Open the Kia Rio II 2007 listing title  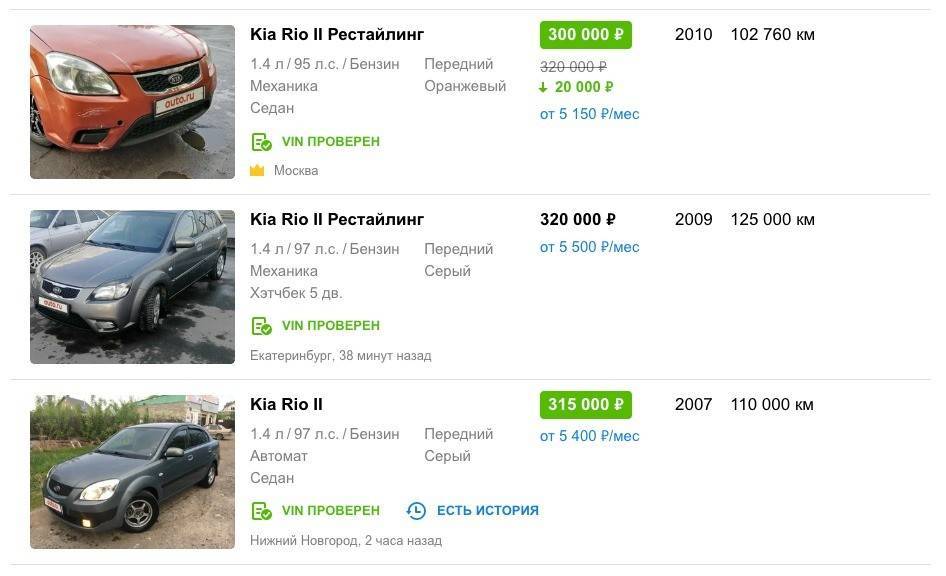[286, 405]
